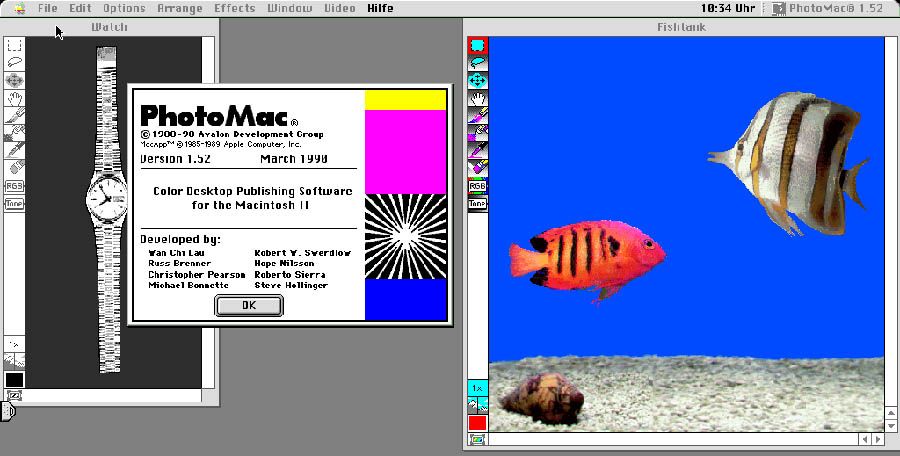
Task: Open the PhotoMac application switcher menu
Action: coord(828,8)
